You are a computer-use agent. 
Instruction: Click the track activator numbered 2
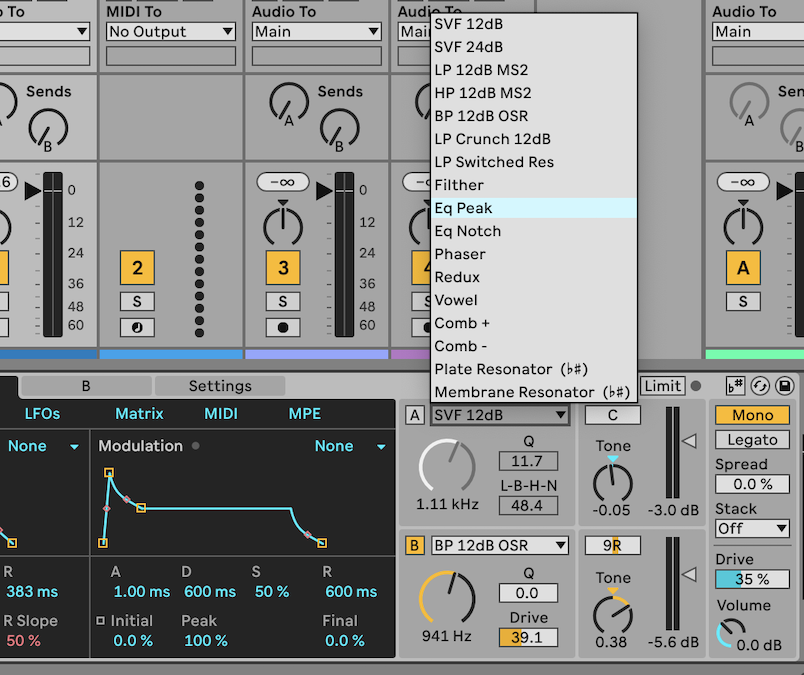click(x=136, y=267)
